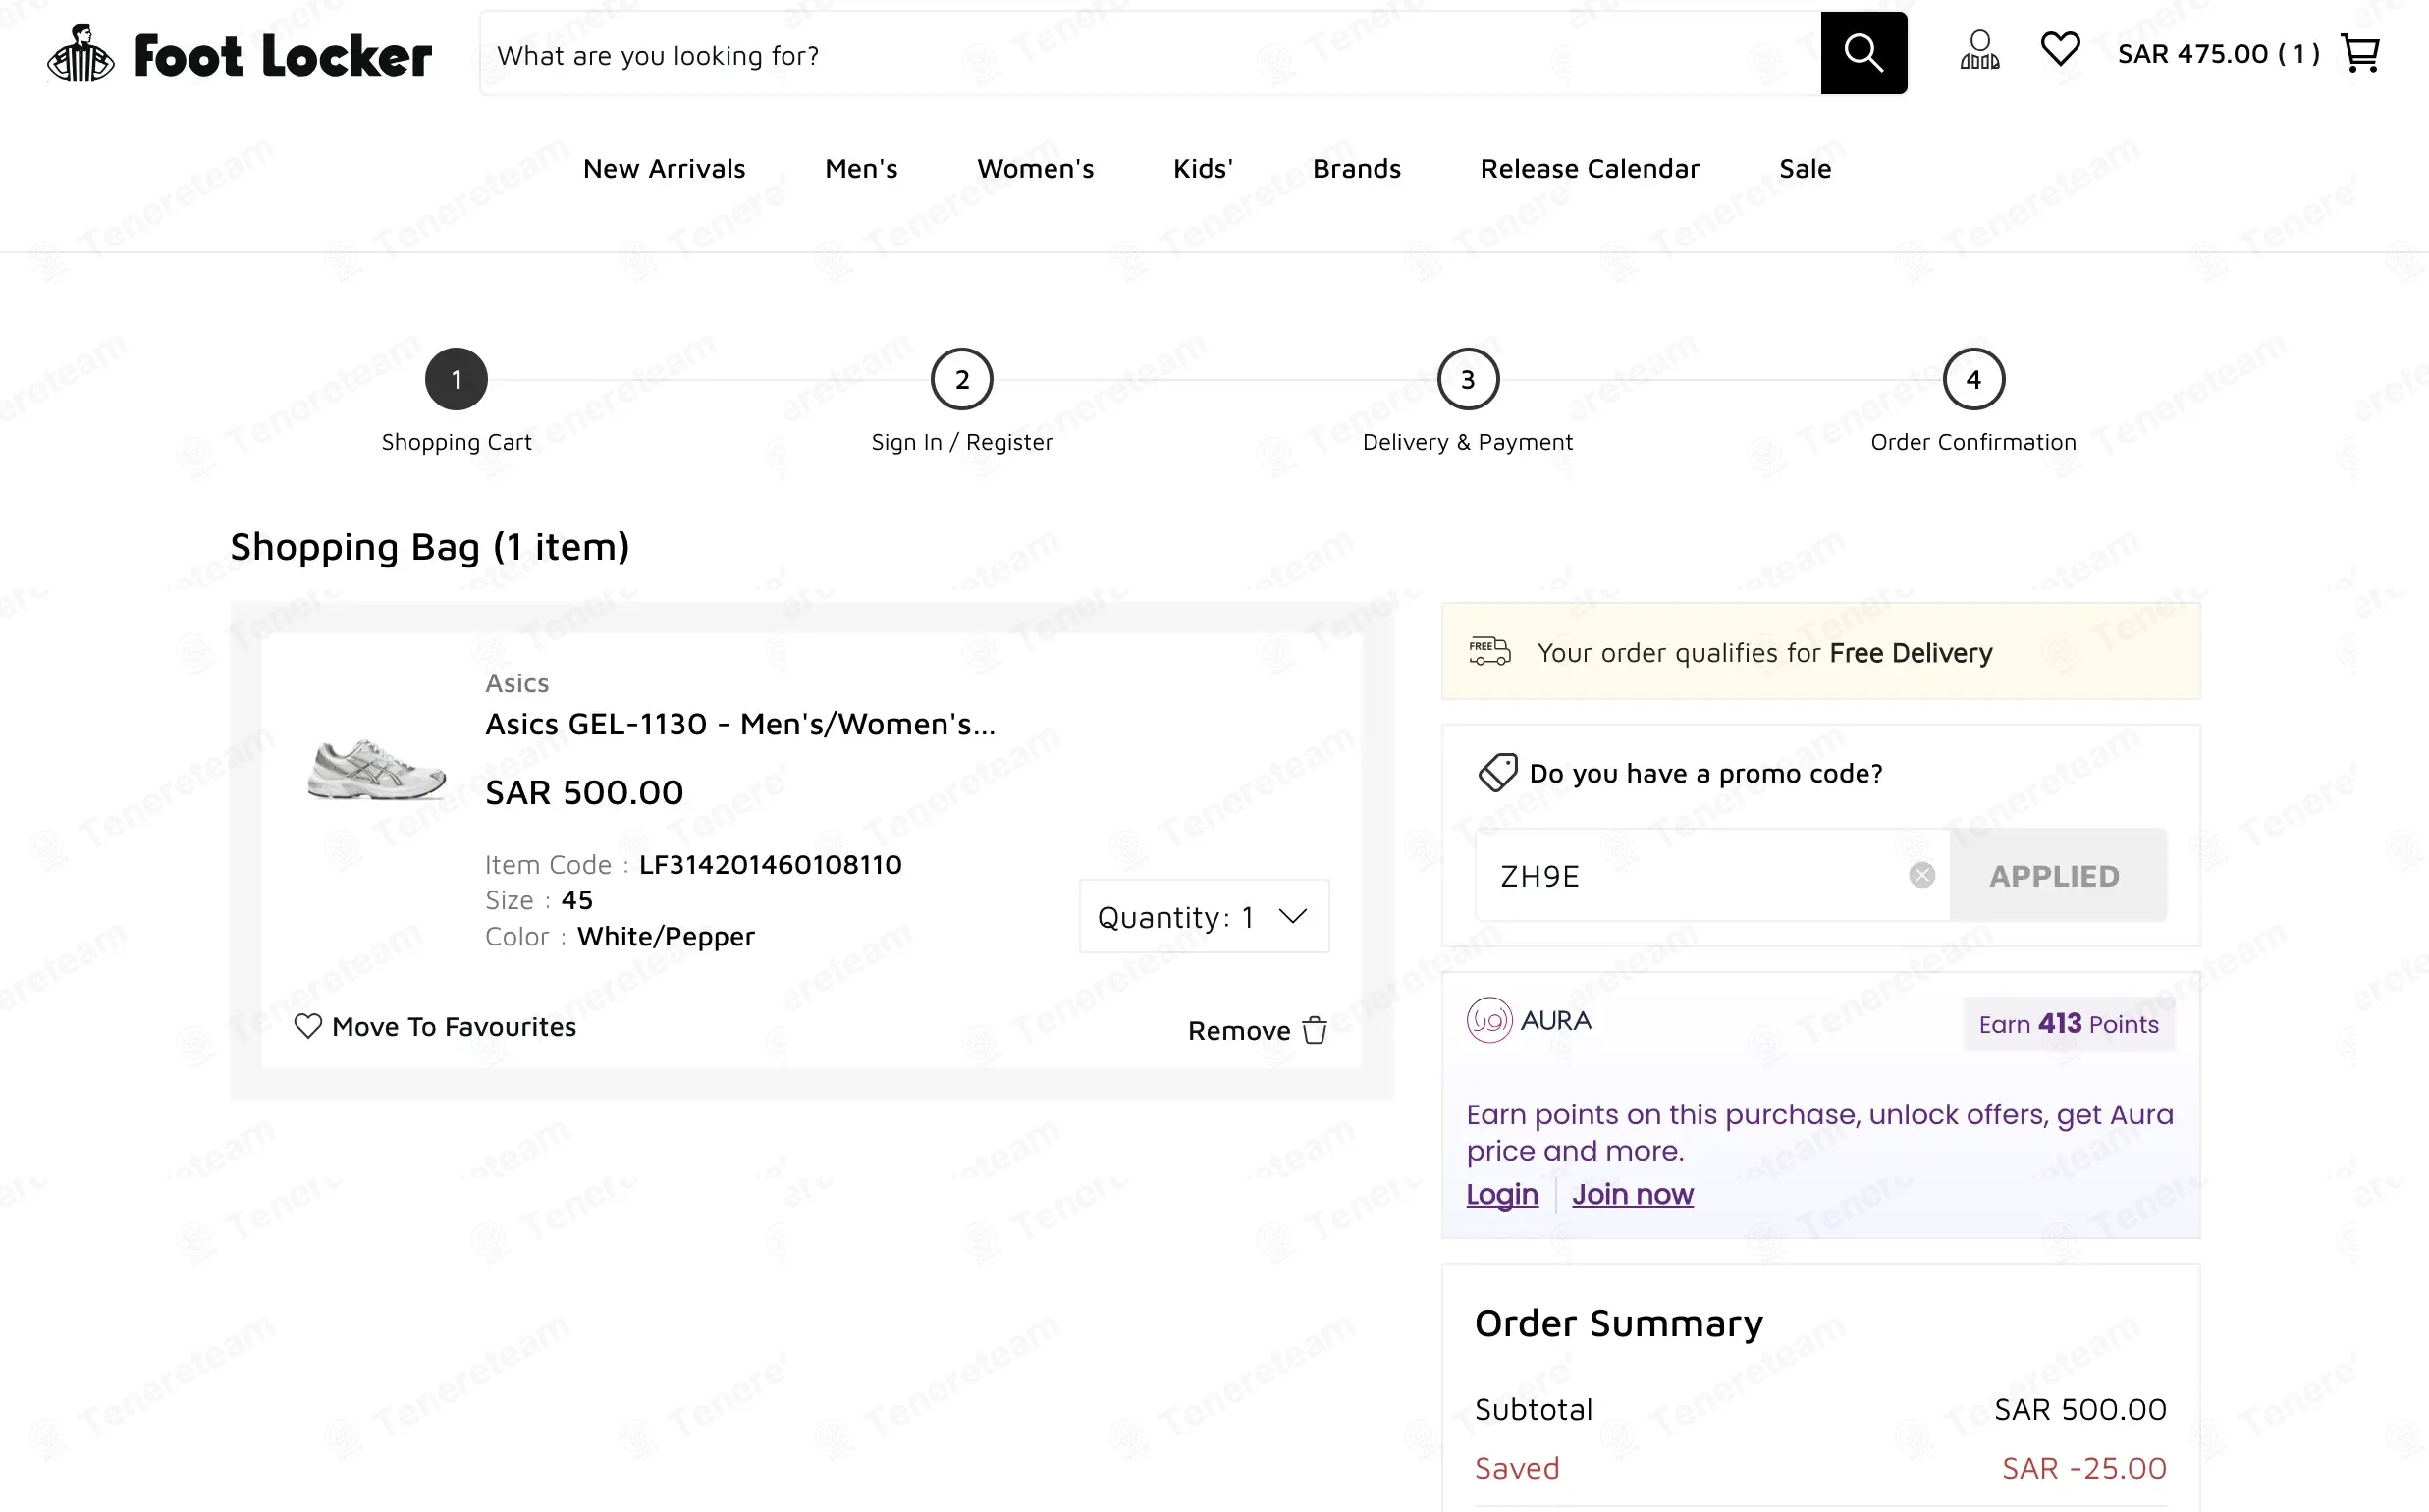Click 'Do you have a promo code?' text
This screenshot has width=2429, height=1512.
[1705, 773]
